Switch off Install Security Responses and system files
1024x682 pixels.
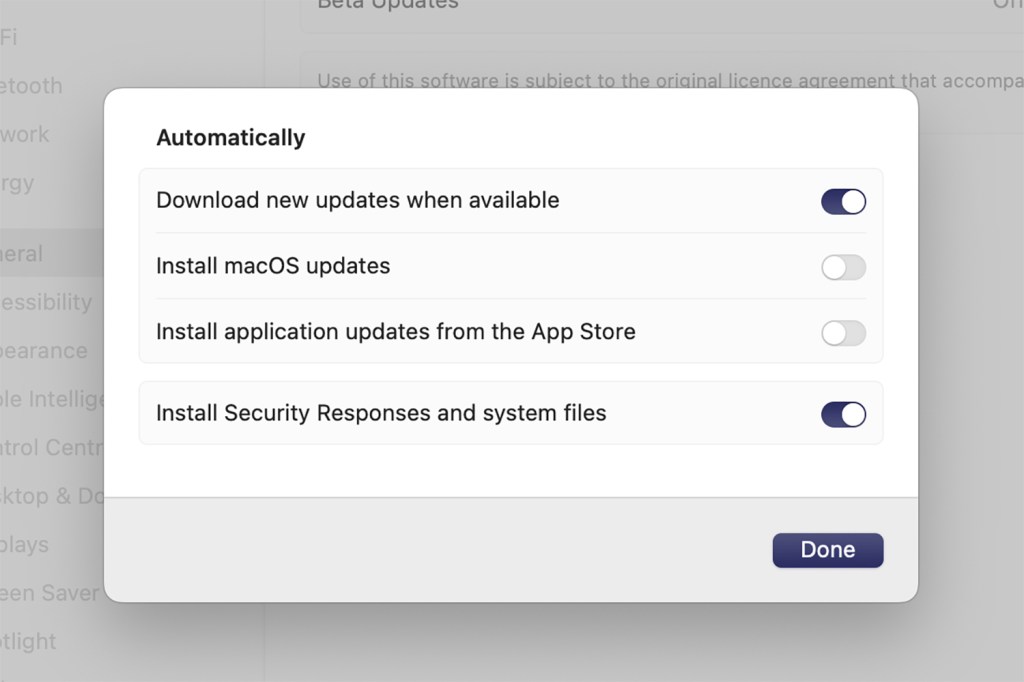(x=843, y=414)
